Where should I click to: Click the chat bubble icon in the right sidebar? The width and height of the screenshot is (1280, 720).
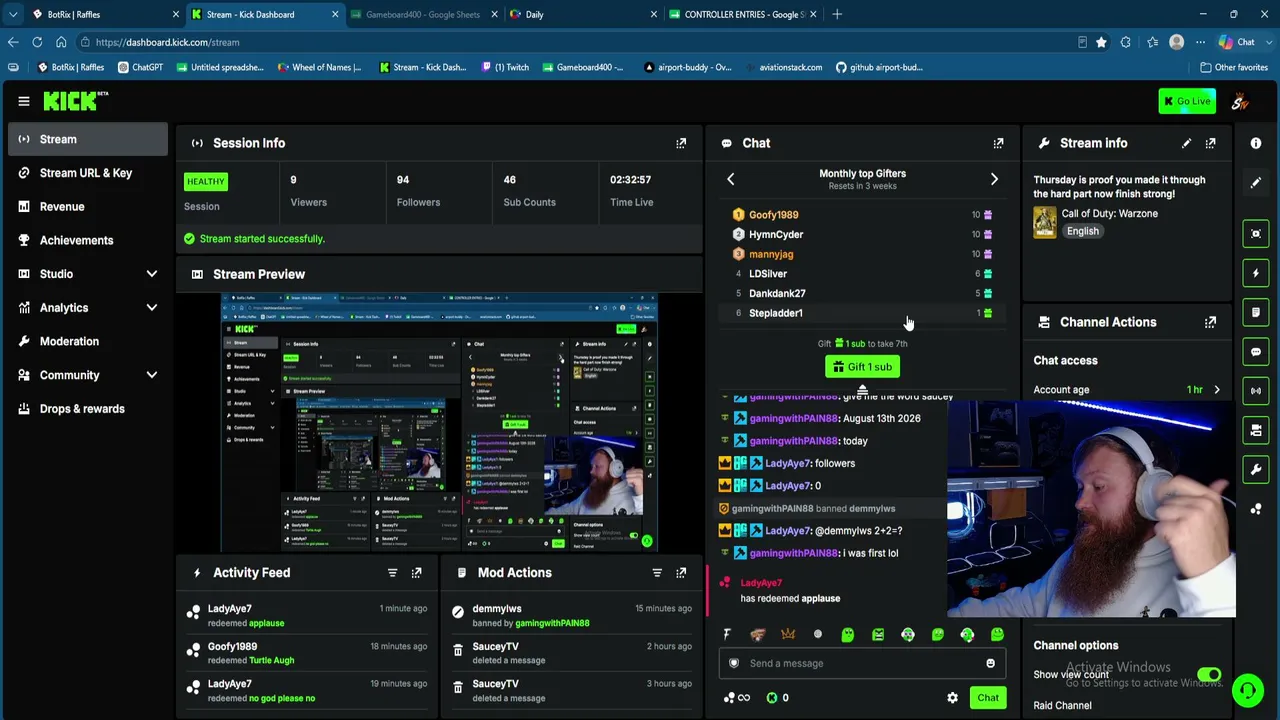pyautogui.click(x=1256, y=352)
